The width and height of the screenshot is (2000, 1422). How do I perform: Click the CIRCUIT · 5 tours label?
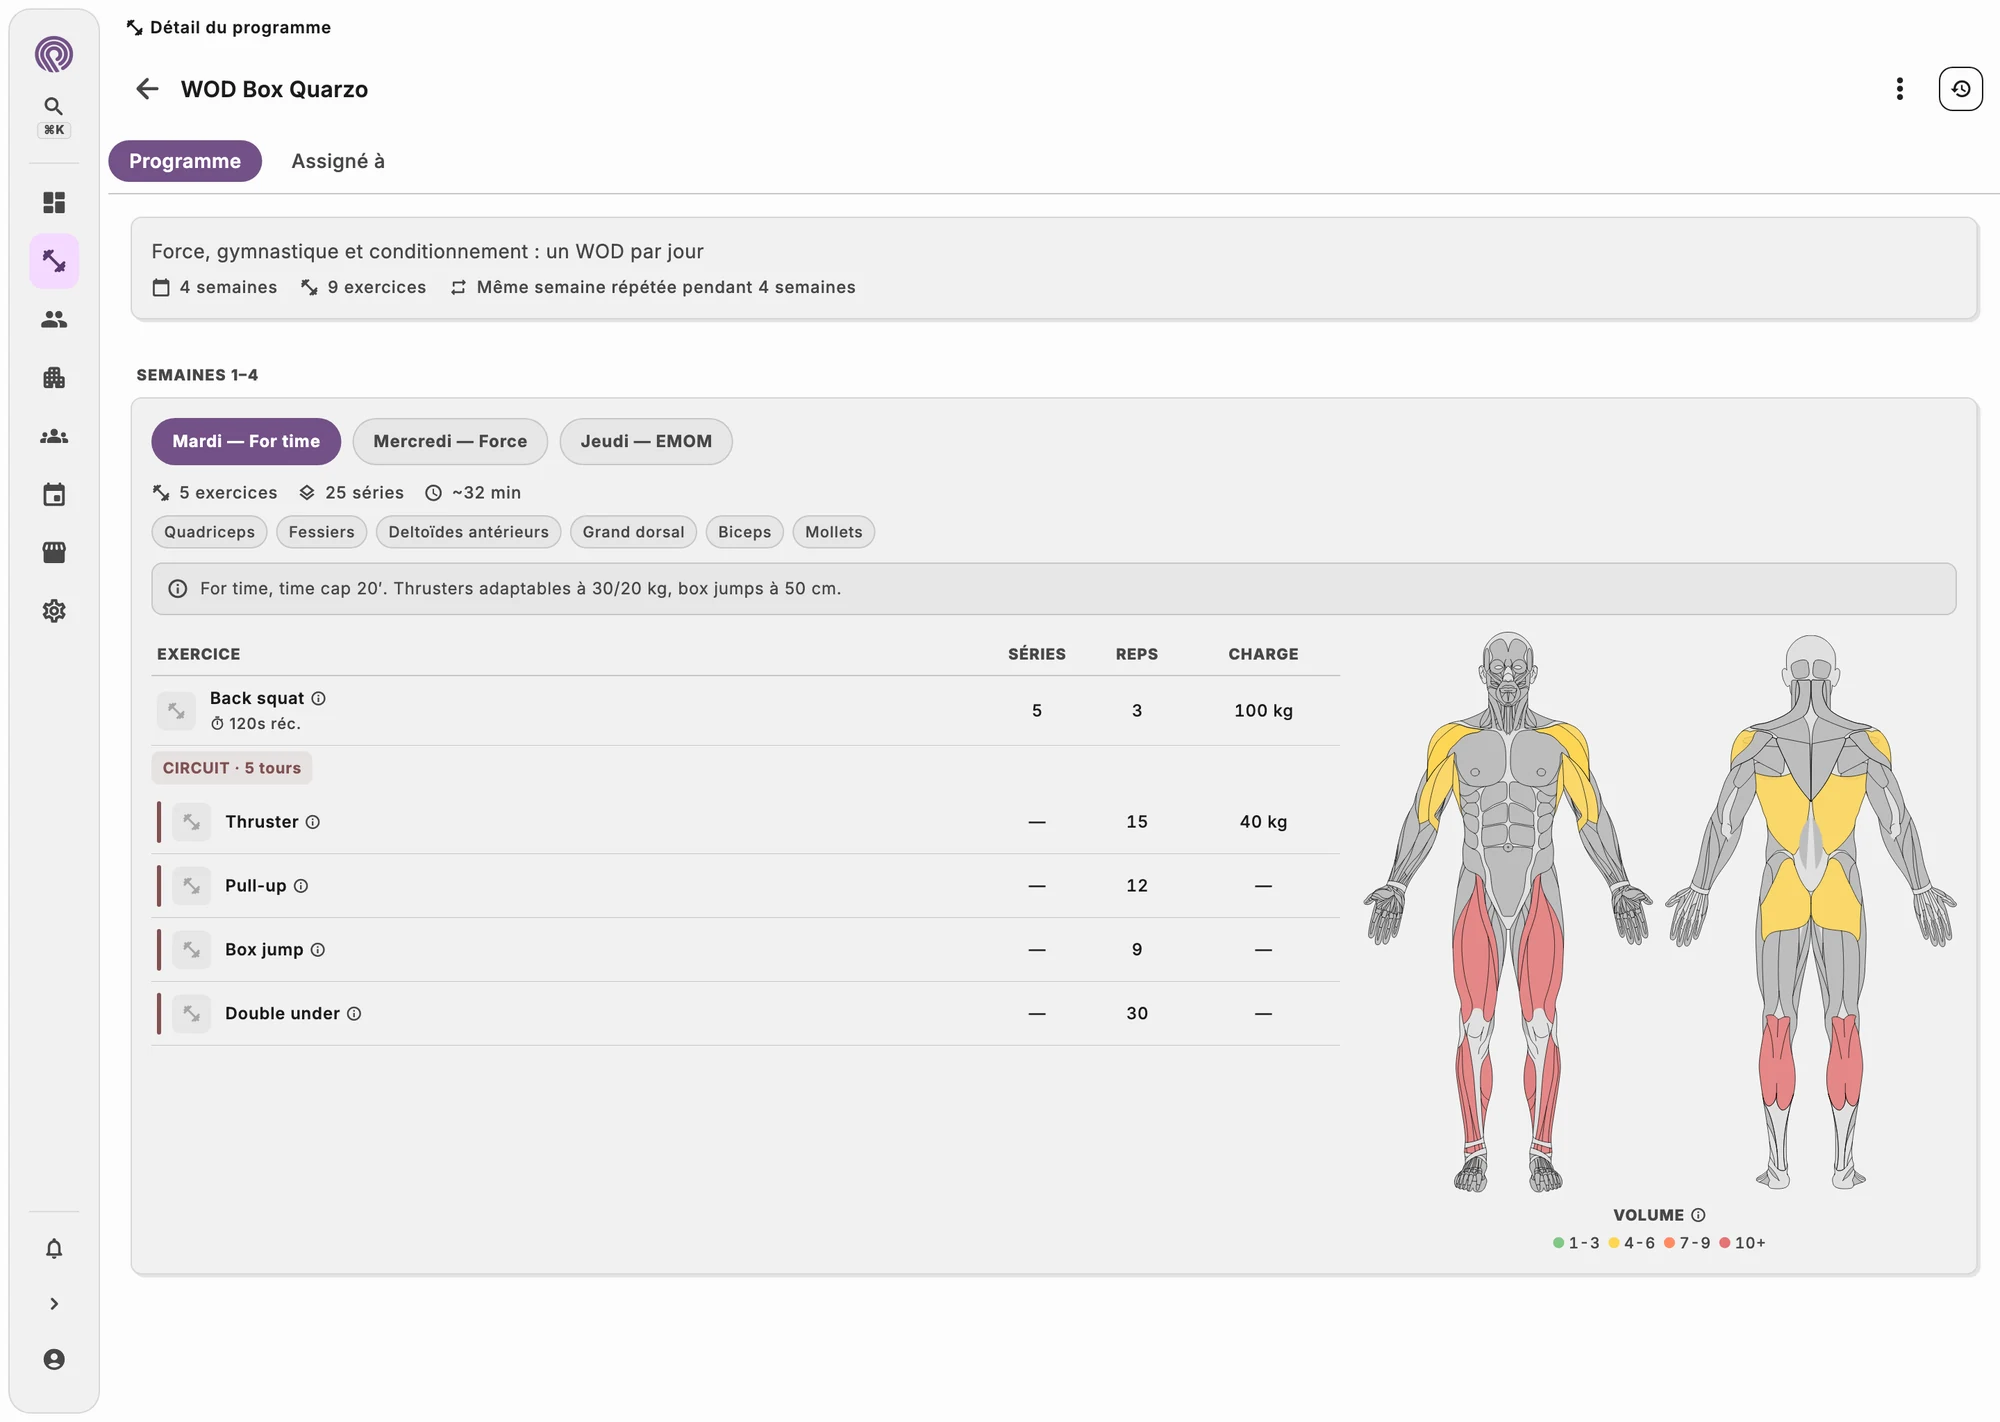(232, 768)
